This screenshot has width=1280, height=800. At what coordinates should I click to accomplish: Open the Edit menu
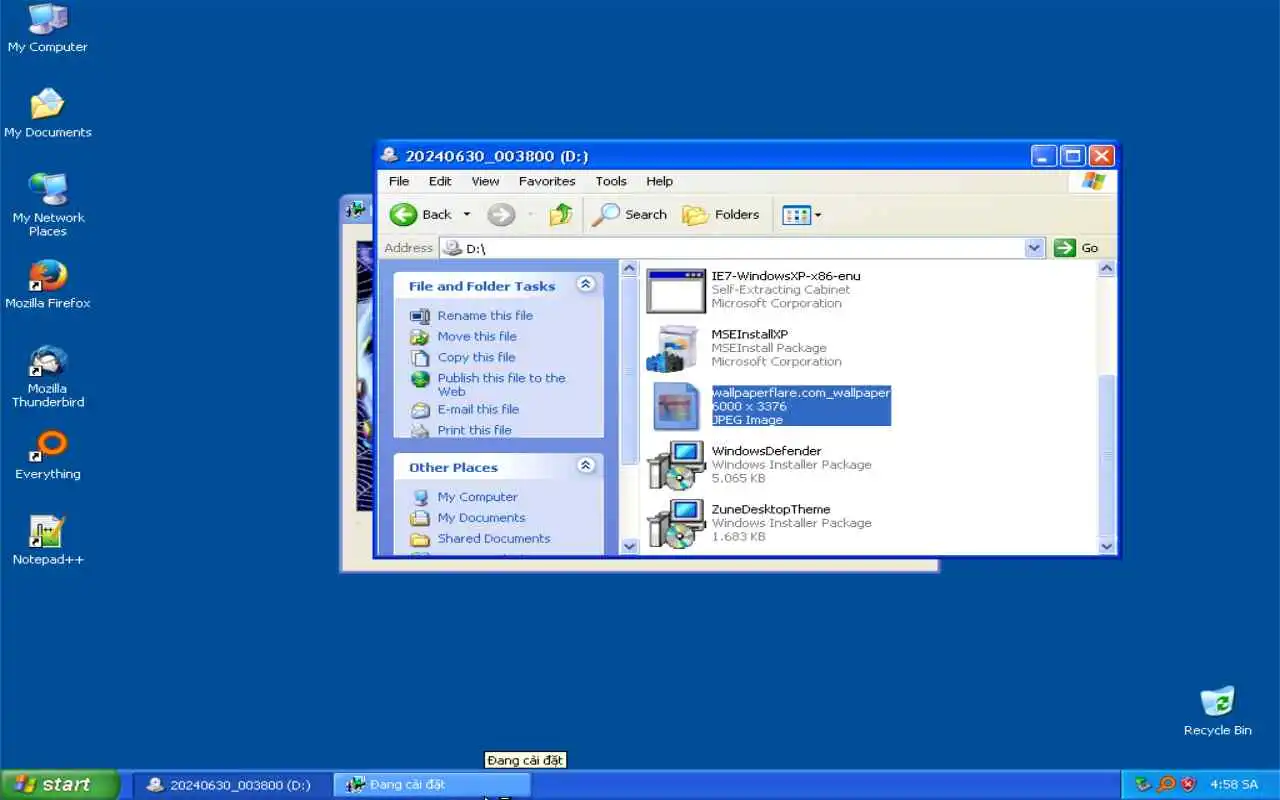point(440,181)
